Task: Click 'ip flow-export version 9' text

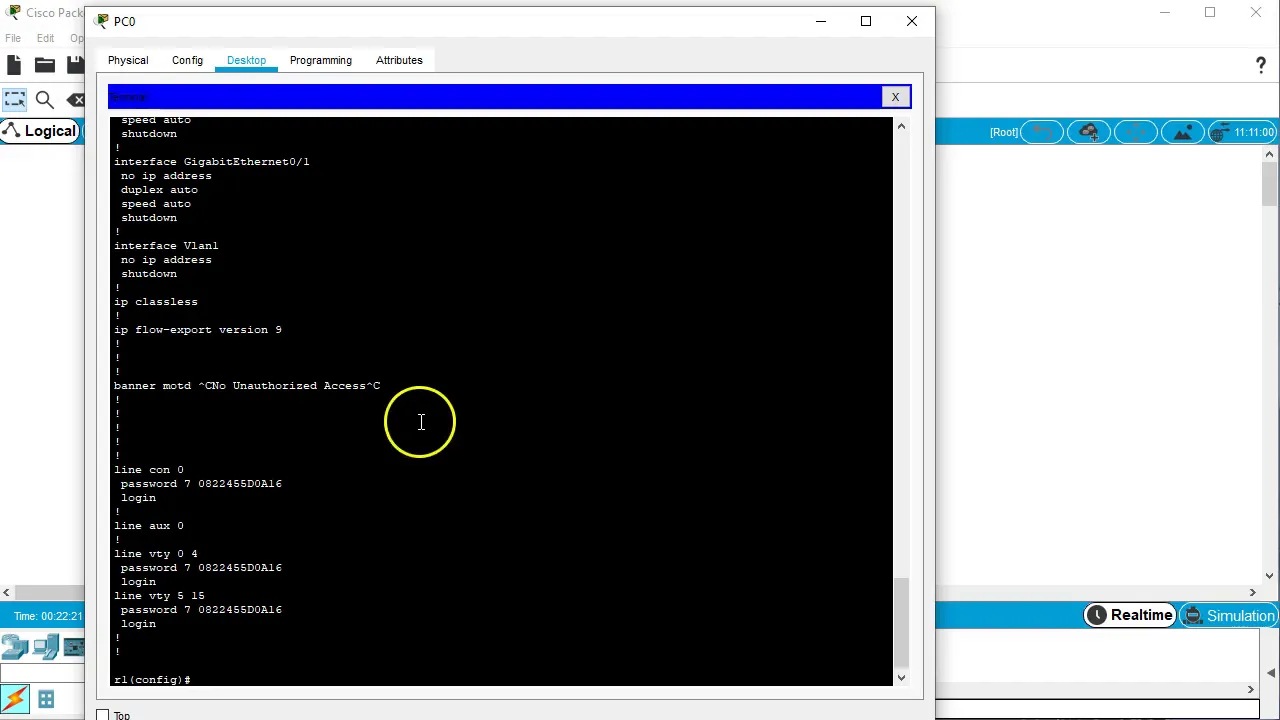Action: point(198,330)
